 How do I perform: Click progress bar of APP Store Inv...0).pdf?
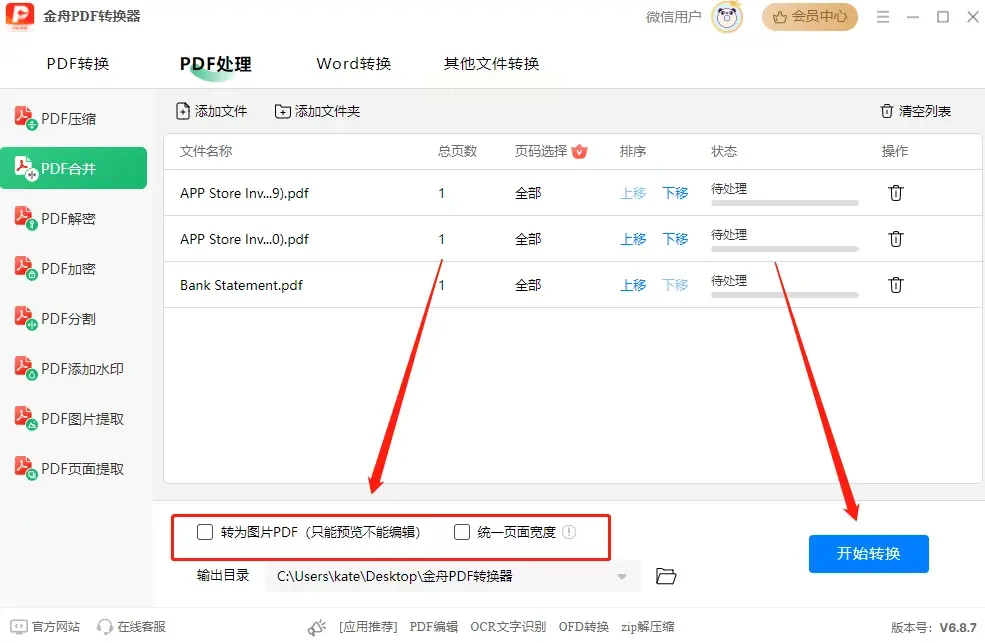pyautogui.click(x=785, y=249)
